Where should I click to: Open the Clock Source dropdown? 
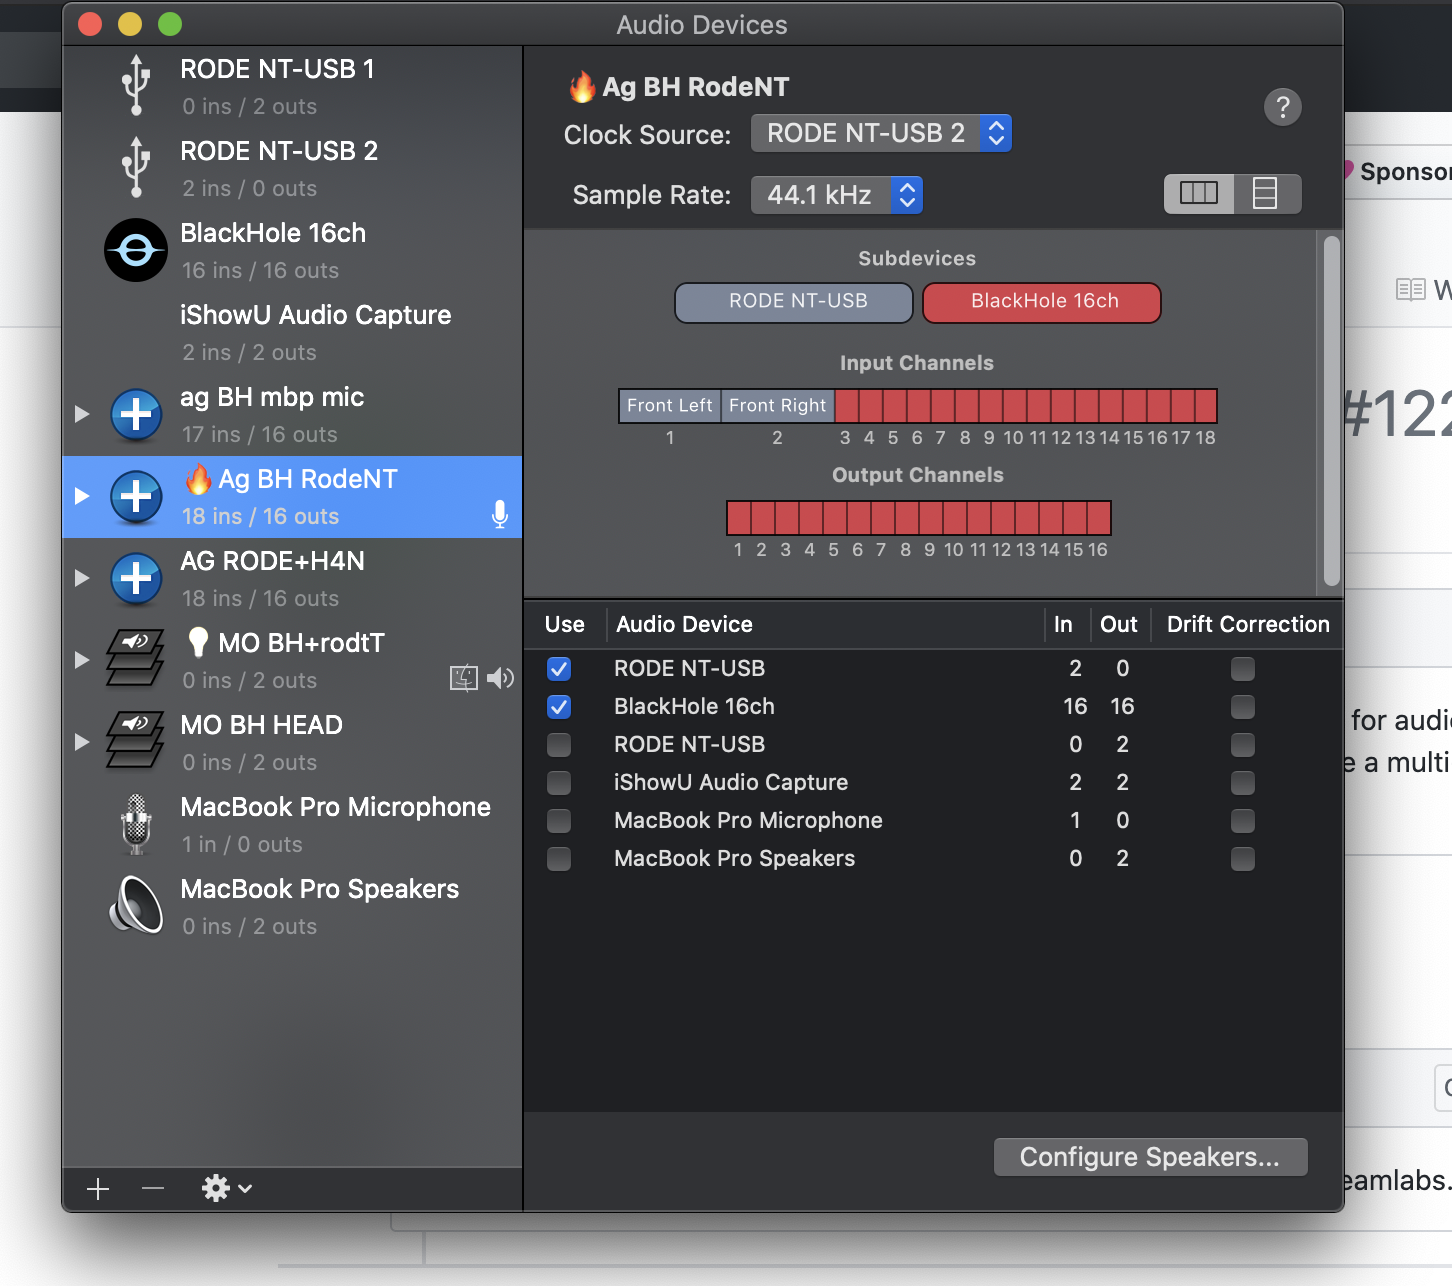(x=881, y=133)
